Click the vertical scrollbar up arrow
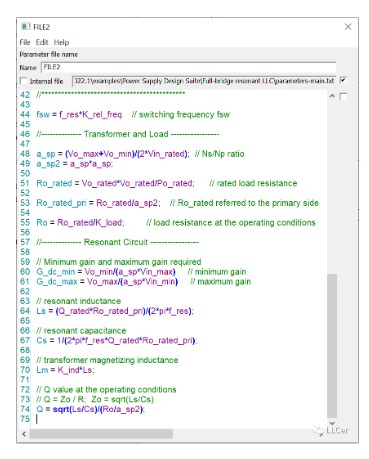Viewport: 369px width, 459px height. 332,96
